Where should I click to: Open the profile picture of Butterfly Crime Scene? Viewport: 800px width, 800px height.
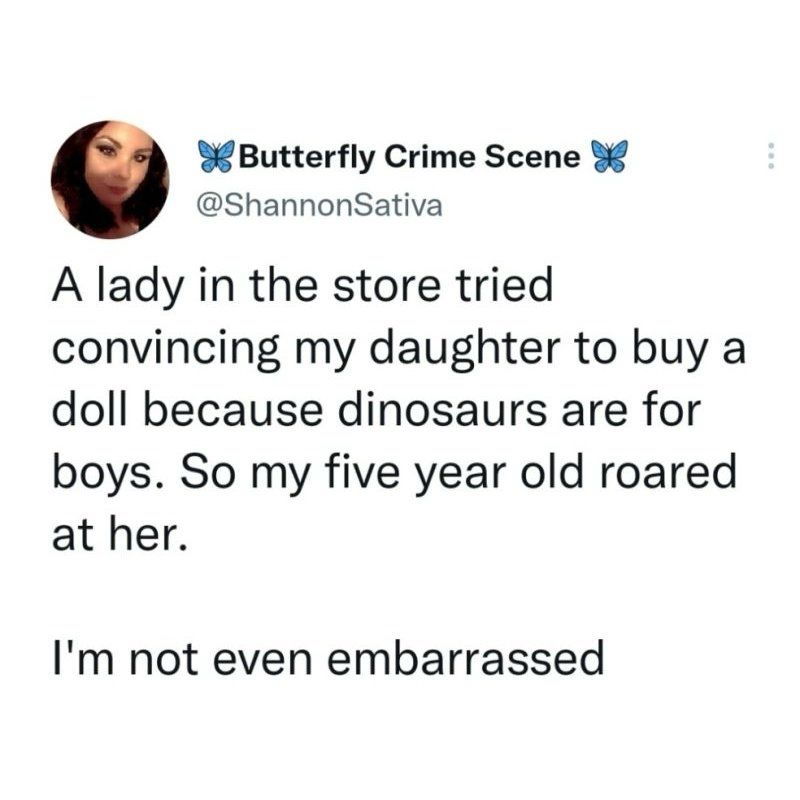pyautogui.click(x=110, y=180)
